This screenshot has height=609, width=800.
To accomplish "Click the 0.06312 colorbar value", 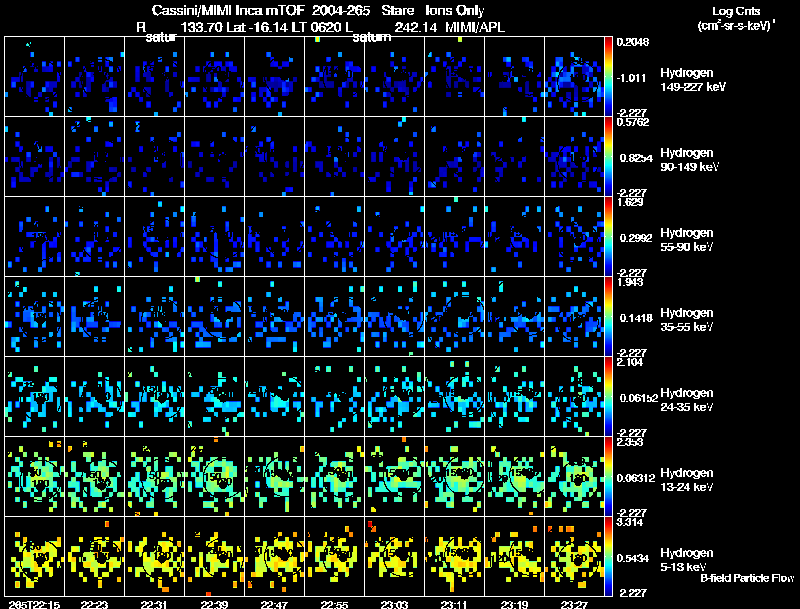I will 636,478.
